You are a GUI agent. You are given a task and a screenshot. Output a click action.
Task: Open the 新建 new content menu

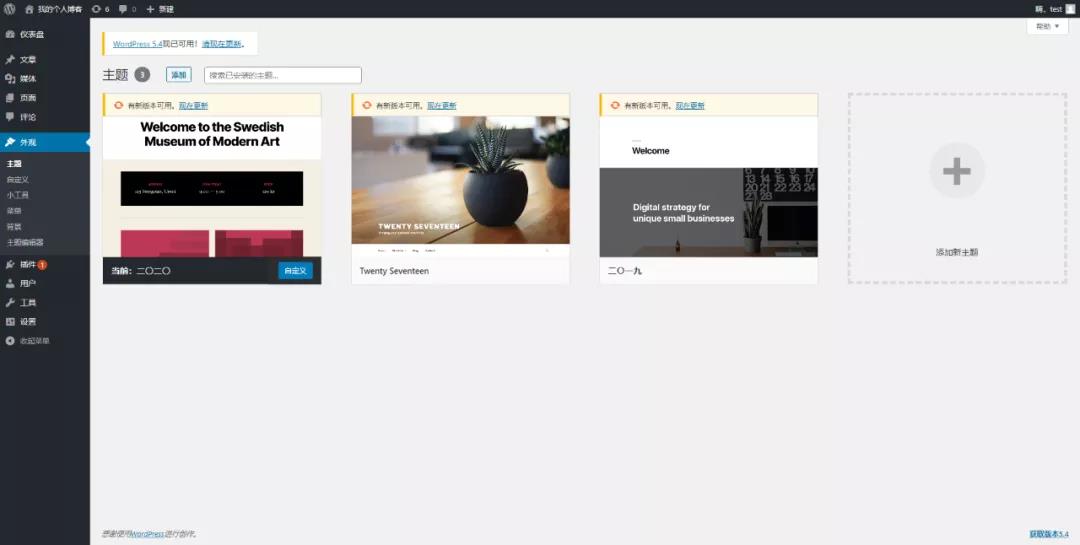pos(160,9)
